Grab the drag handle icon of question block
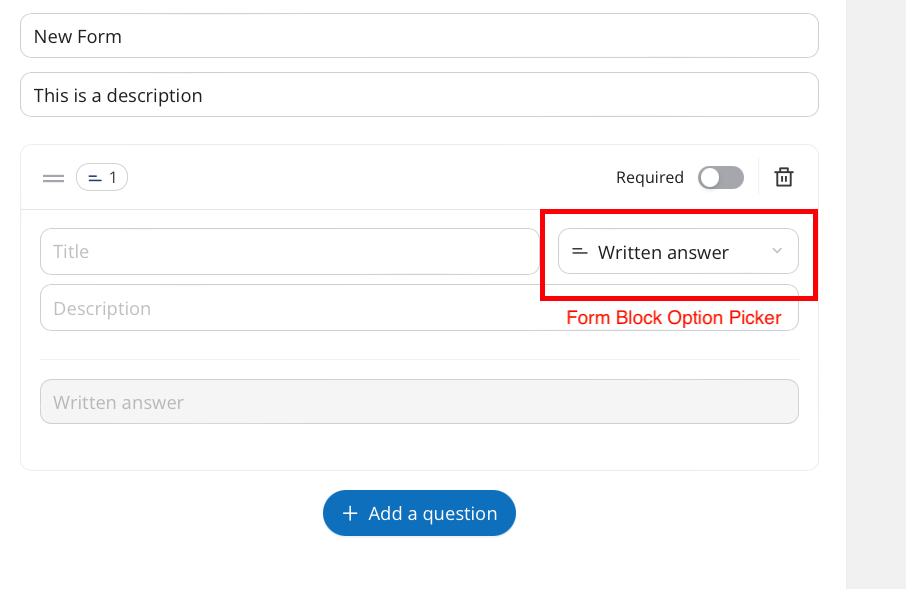 click(53, 178)
